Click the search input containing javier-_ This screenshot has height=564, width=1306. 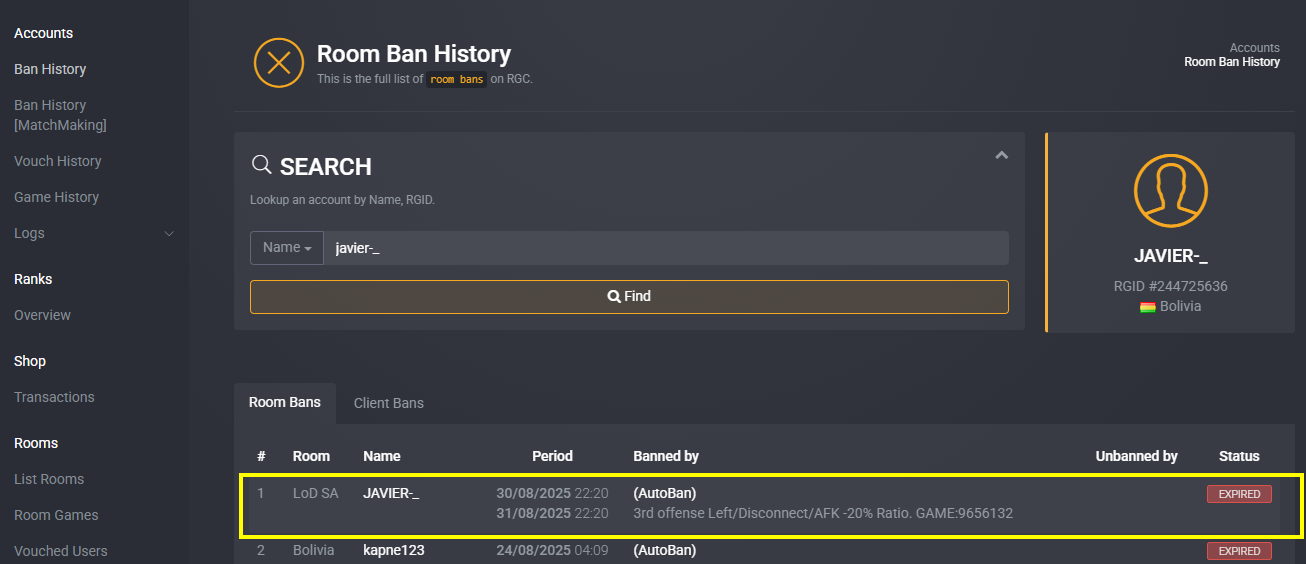pos(666,248)
